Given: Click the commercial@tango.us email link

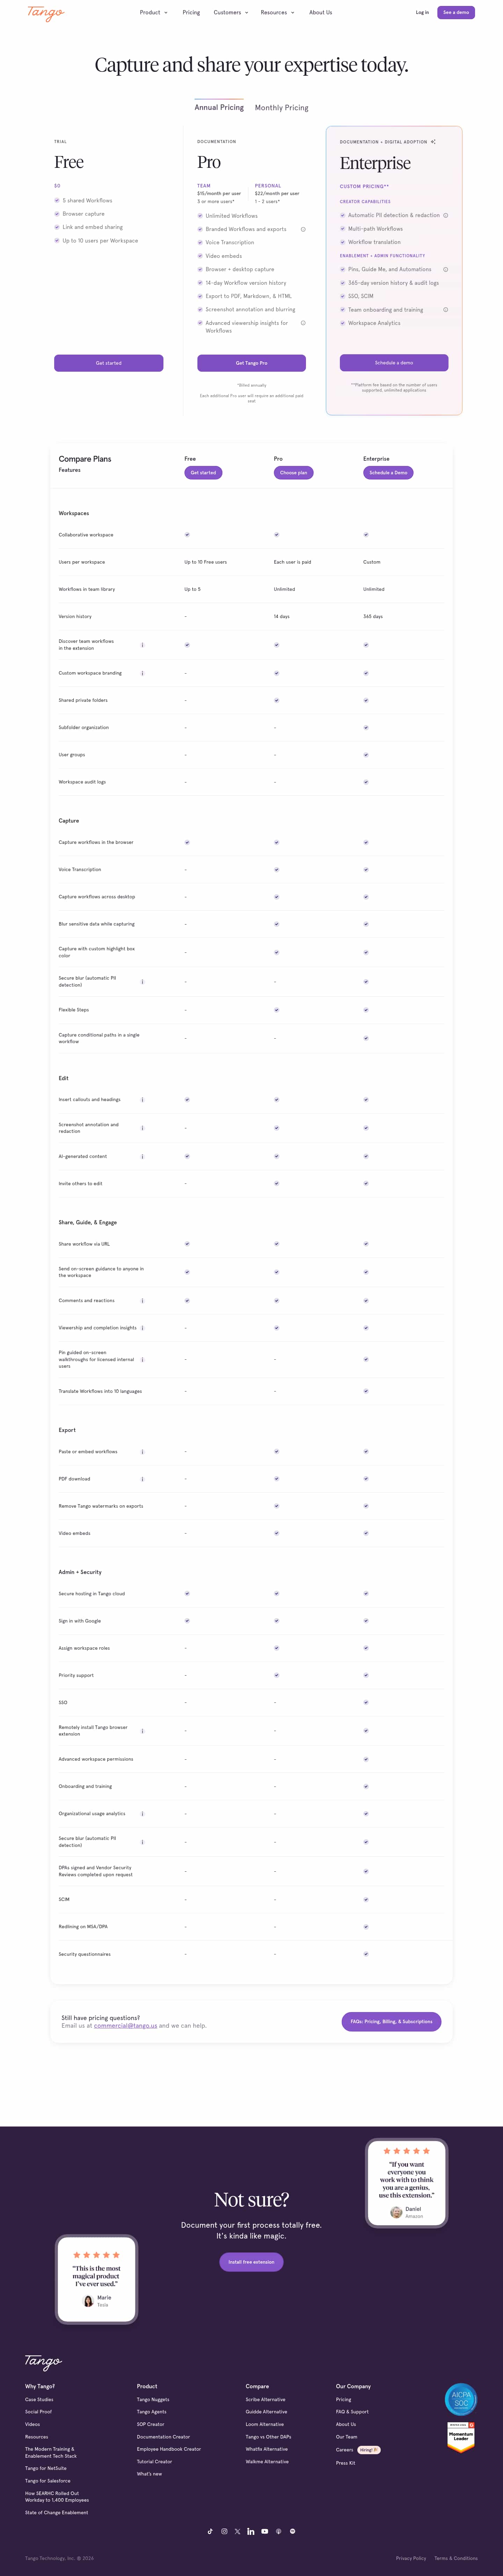Looking at the screenshot, I should point(125,2025).
